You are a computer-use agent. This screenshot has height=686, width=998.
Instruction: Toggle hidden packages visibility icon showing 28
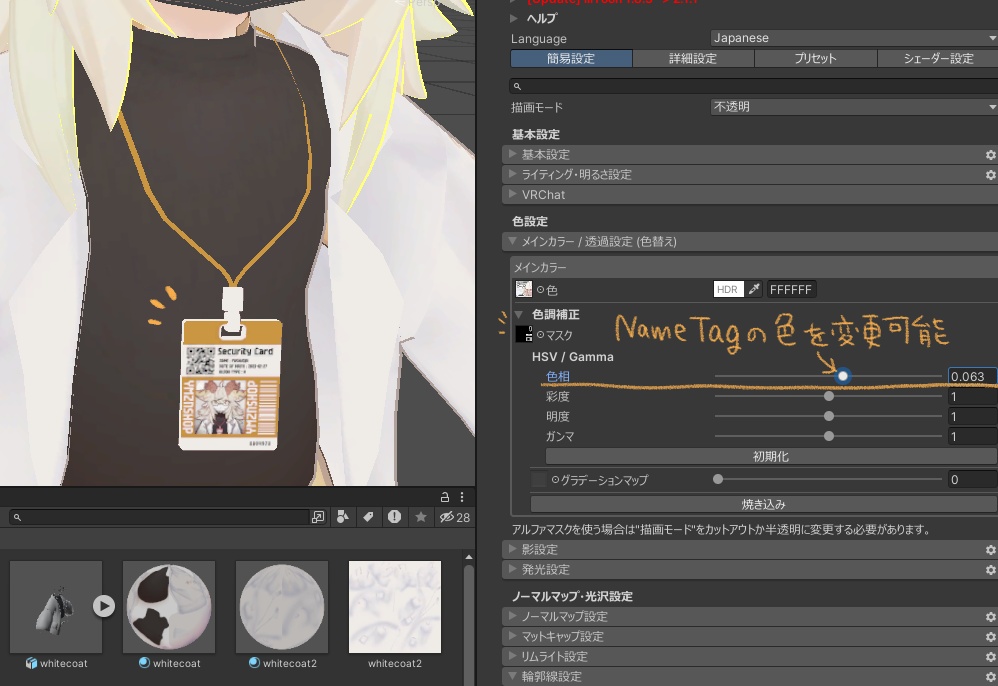click(x=454, y=517)
